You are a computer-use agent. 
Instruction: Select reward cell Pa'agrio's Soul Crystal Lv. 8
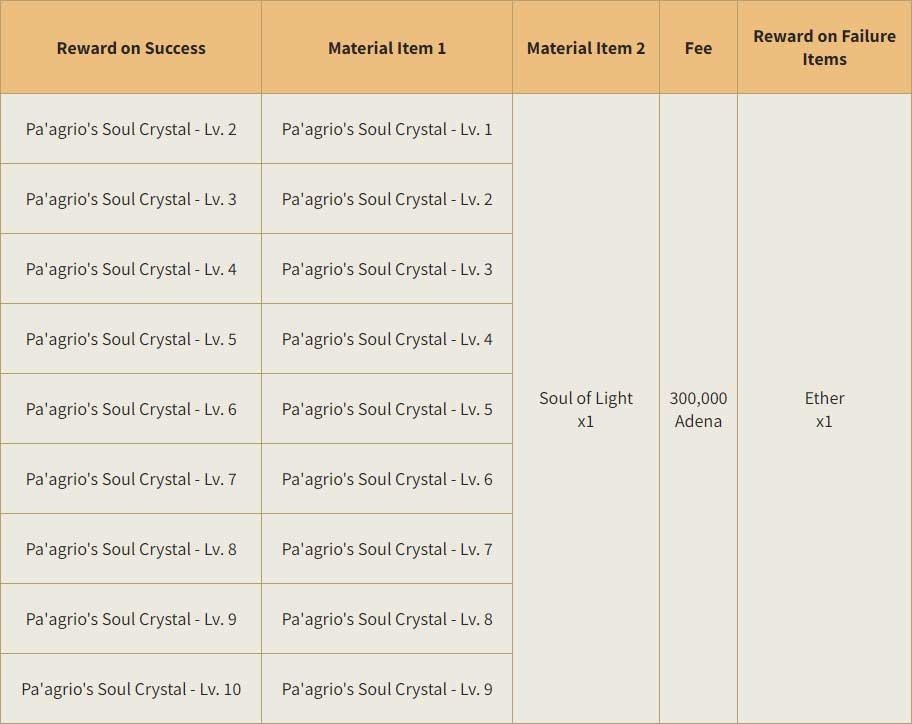coord(131,549)
